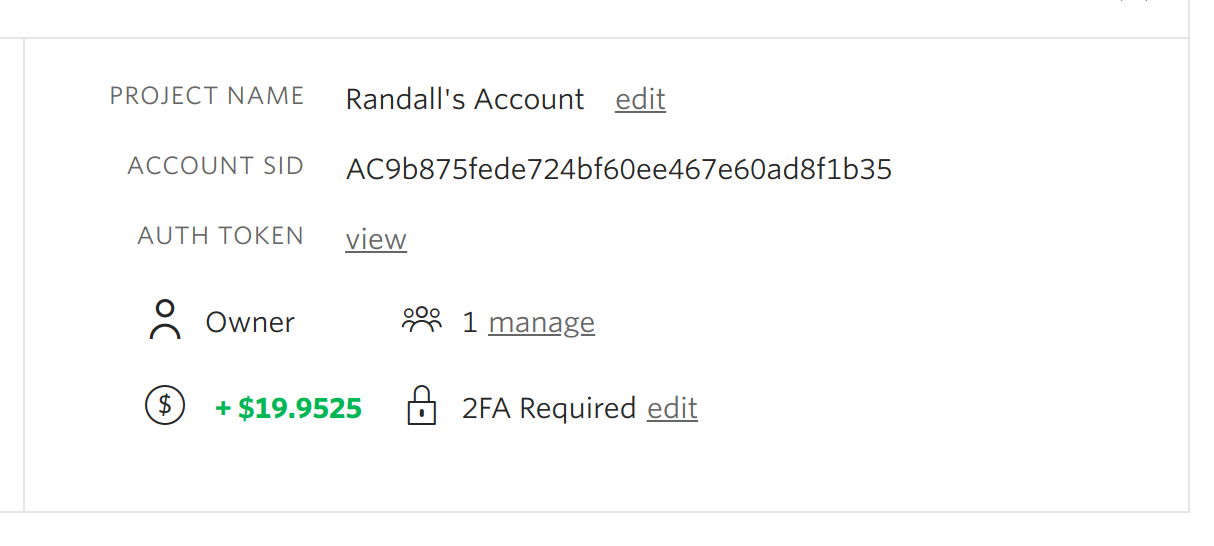Viewport: 1214px width, 546px height.
Task: Open manage link for team members
Action: pyautogui.click(x=541, y=322)
